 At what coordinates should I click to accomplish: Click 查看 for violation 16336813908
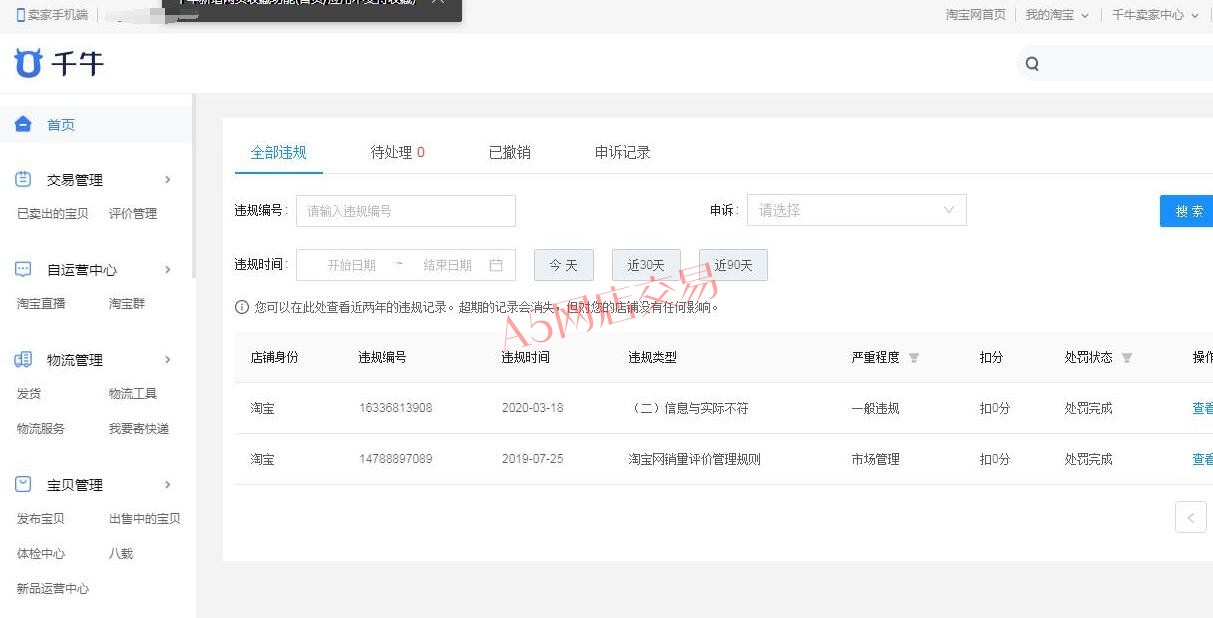pos(1202,408)
